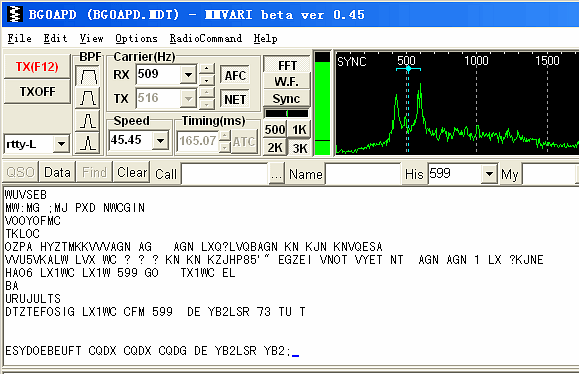The width and height of the screenshot is (579, 374).
Task: Increase Timing value with up stepper
Action: click(225, 136)
